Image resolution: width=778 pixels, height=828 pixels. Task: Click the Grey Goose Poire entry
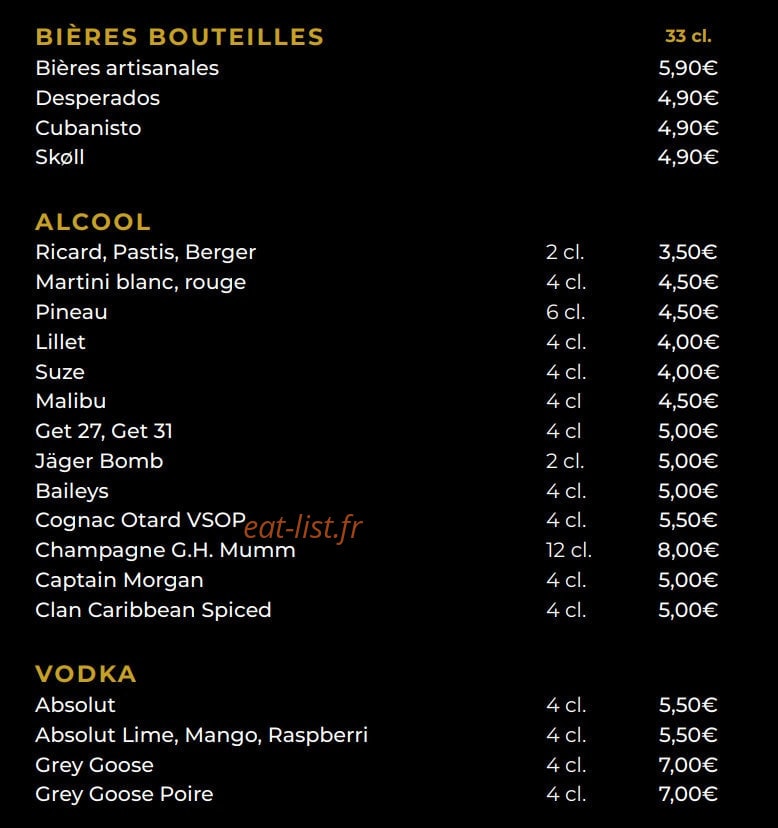point(124,794)
